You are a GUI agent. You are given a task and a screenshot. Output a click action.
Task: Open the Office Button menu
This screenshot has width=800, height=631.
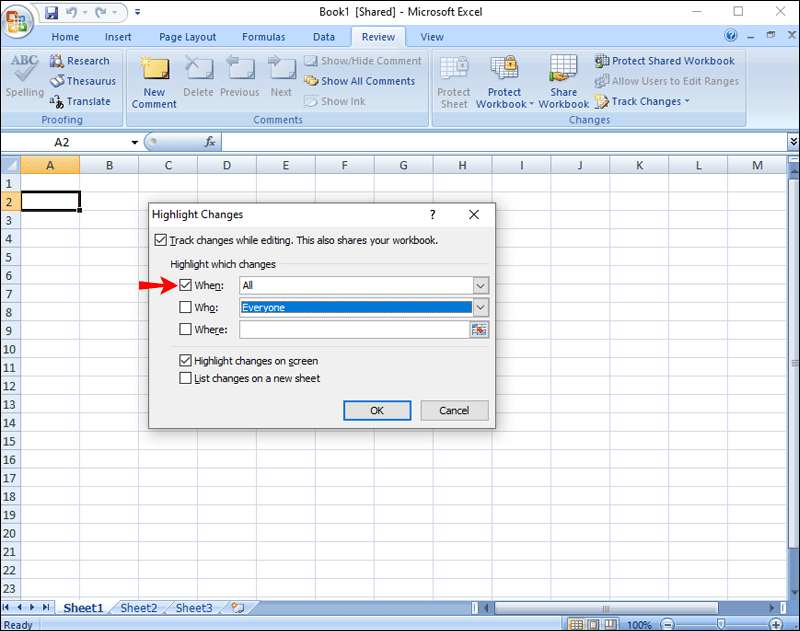pyautogui.click(x=17, y=20)
